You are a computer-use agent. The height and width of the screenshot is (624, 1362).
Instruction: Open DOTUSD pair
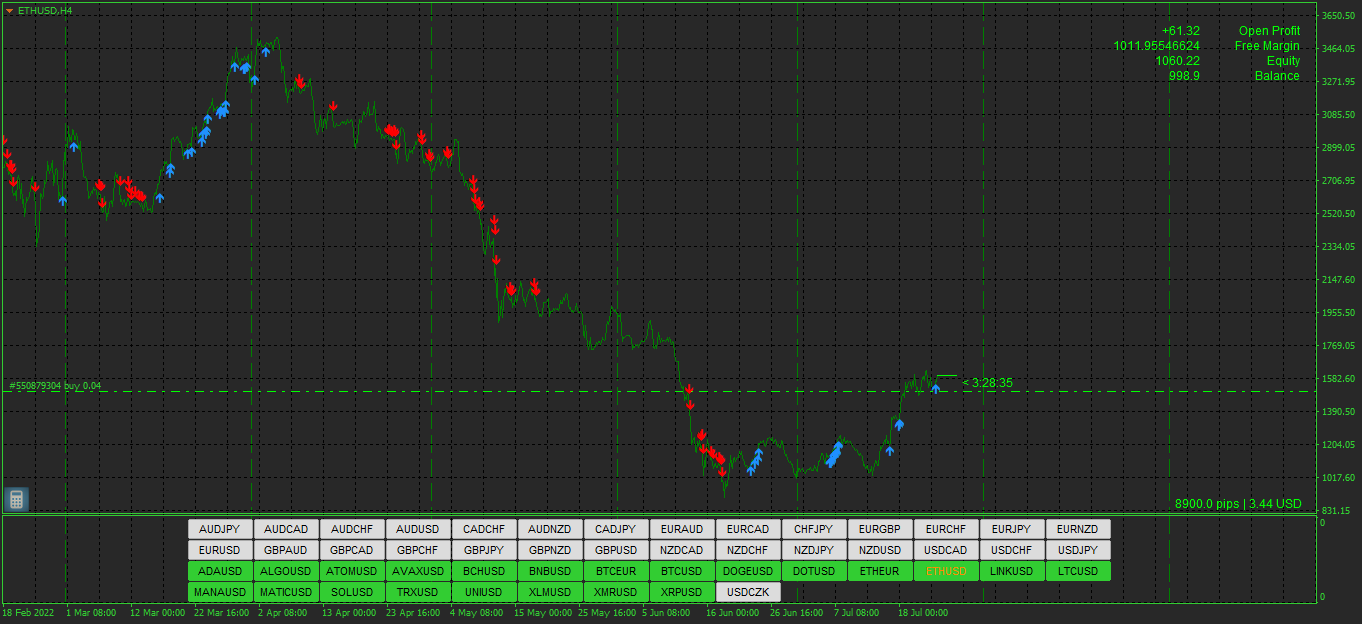(813, 571)
